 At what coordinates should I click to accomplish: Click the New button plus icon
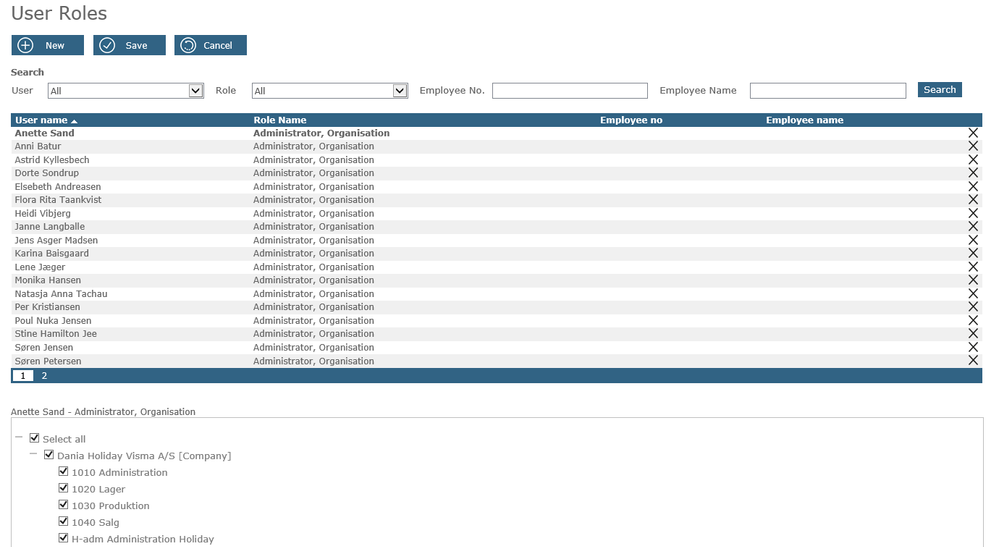(25, 45)
